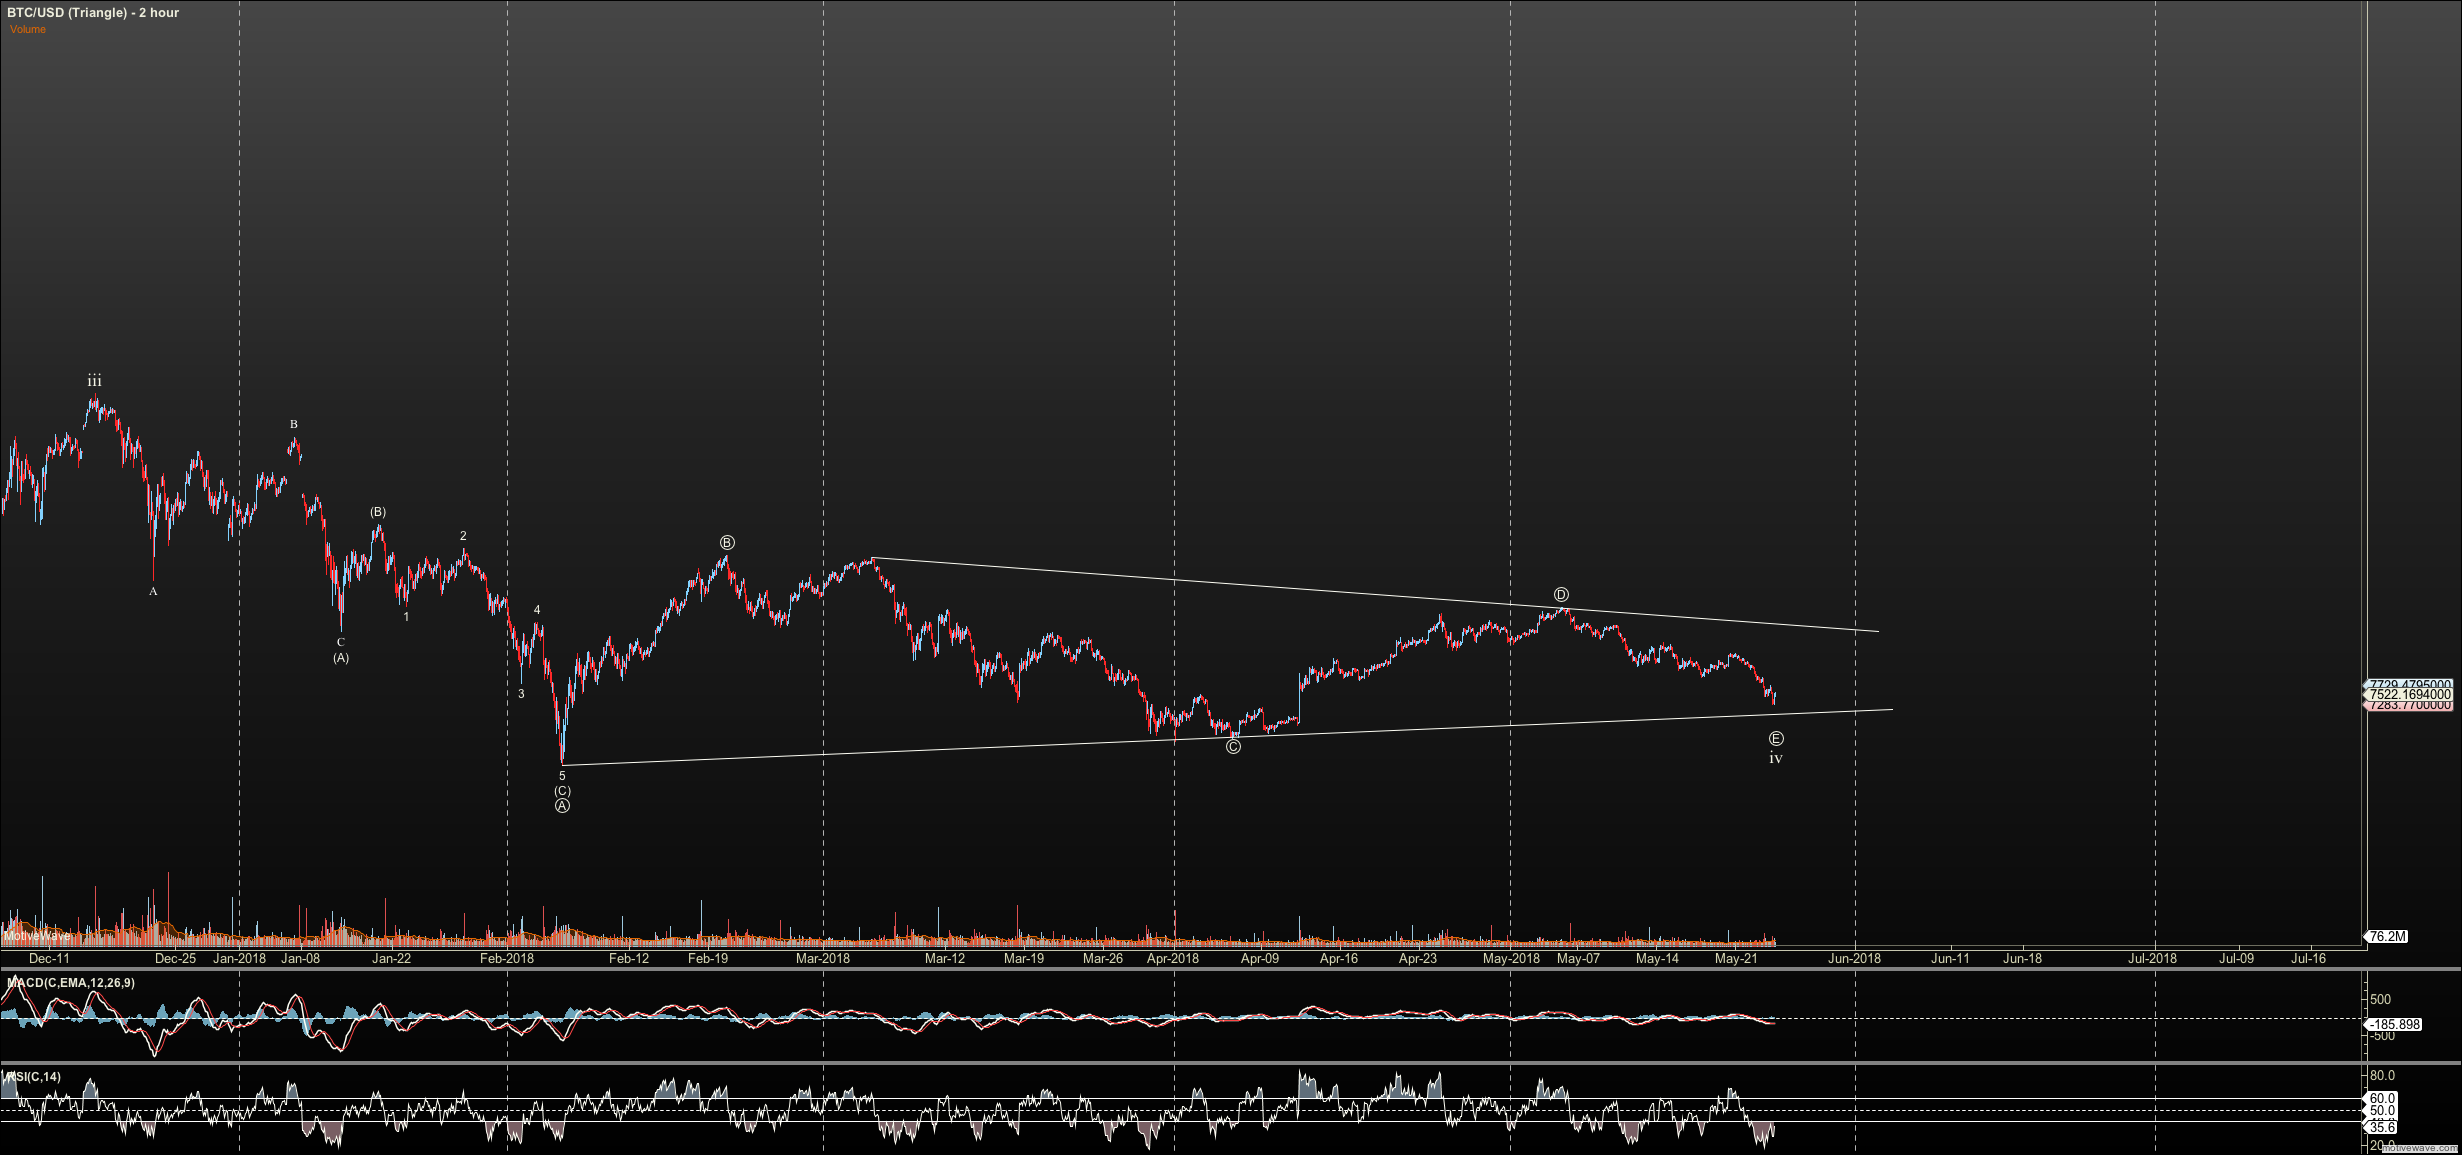This screenshot has width=2462, height=1155.
Task: Click the Feb-2018 date on time axis
Action: pyautogui.click(x=507, y=958)
